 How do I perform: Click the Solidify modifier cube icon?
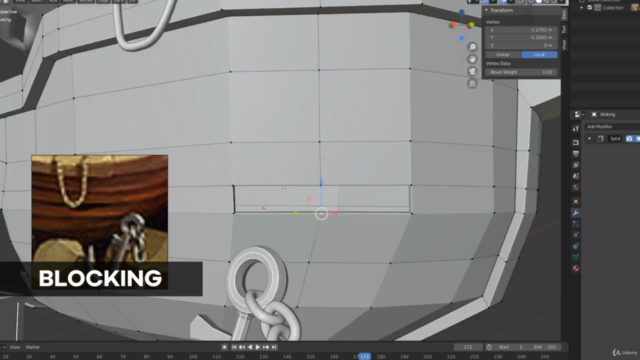[600, 139]
